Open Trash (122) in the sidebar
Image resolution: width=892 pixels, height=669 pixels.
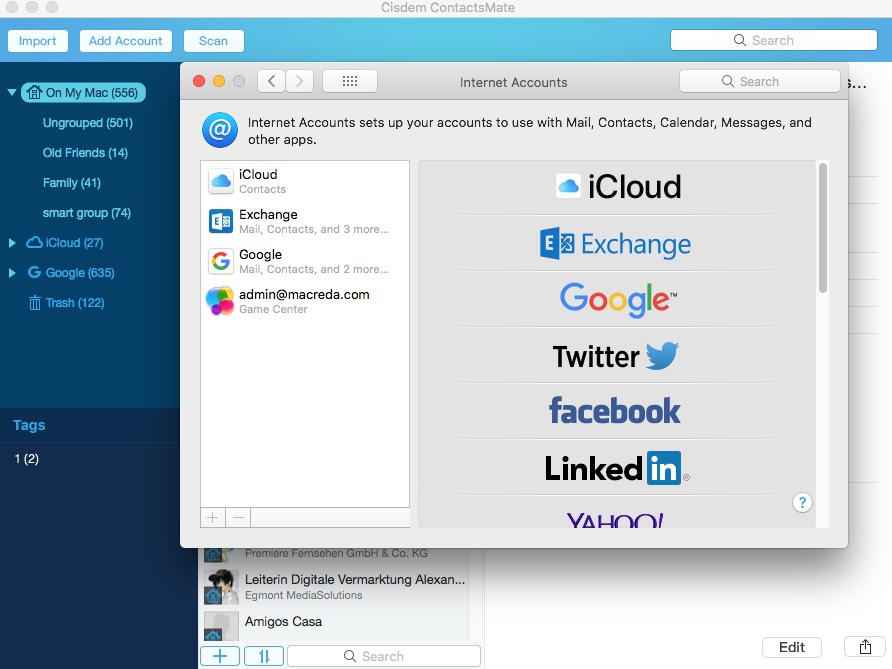coord(75,303)
